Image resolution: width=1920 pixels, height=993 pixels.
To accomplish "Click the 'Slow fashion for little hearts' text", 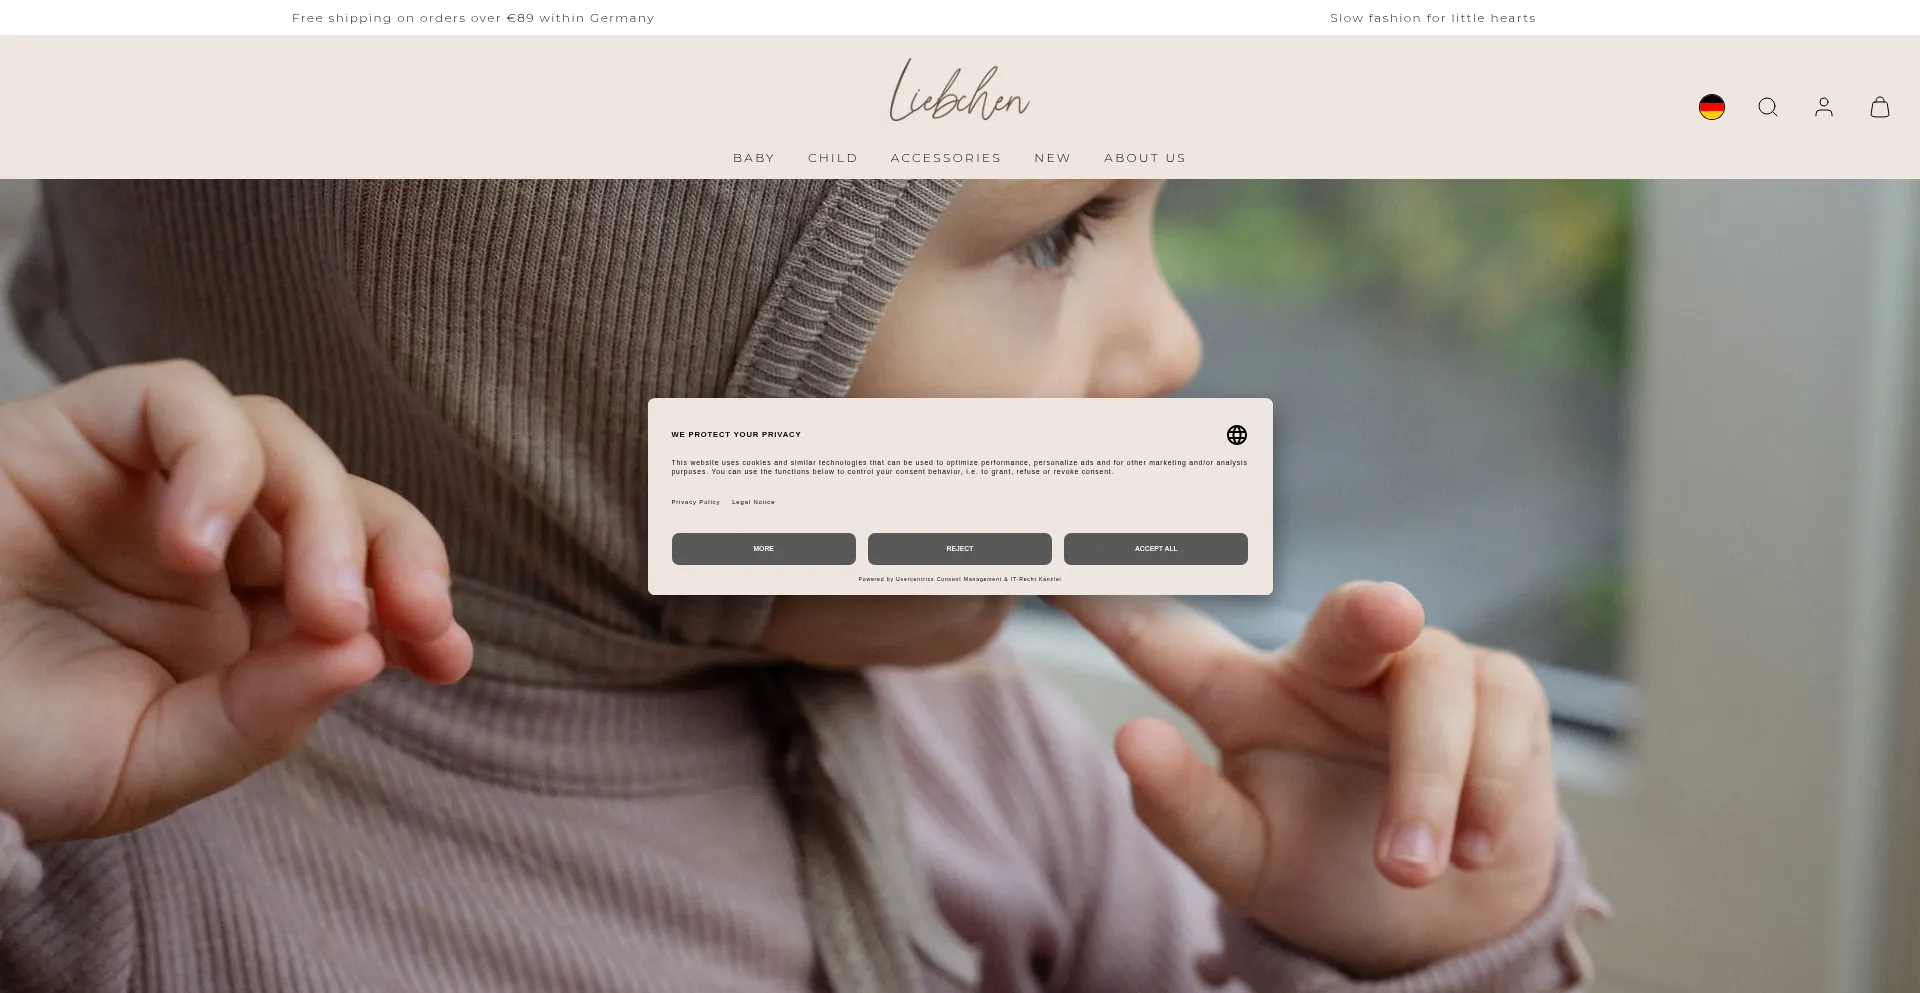I will [1432, 18].
